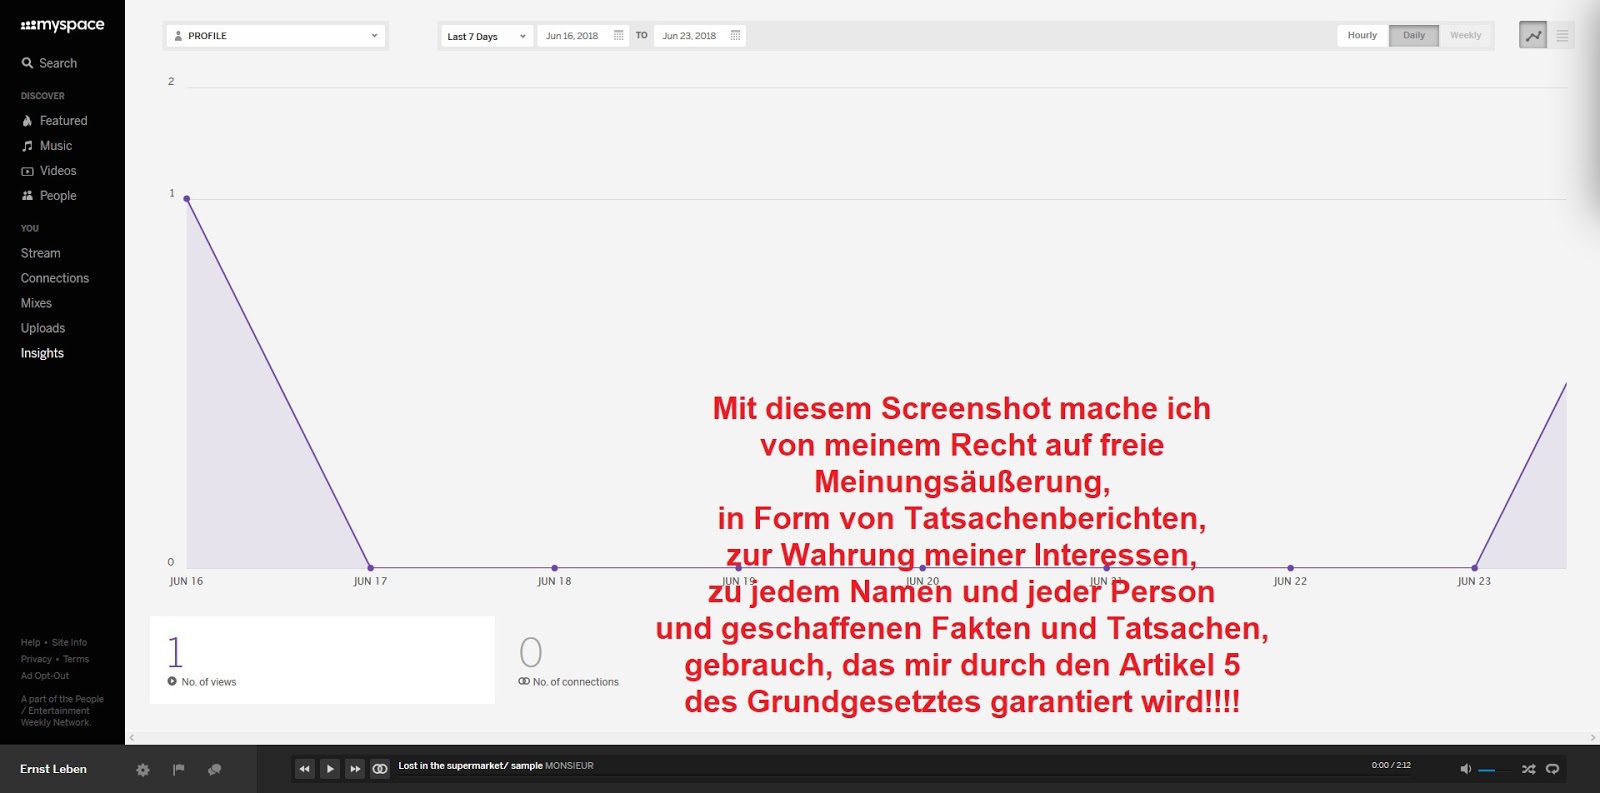Click the notifications flag icon
The height and width of the screenshot is (793, 1600).
pyautogui.click(x=179, y=769)
